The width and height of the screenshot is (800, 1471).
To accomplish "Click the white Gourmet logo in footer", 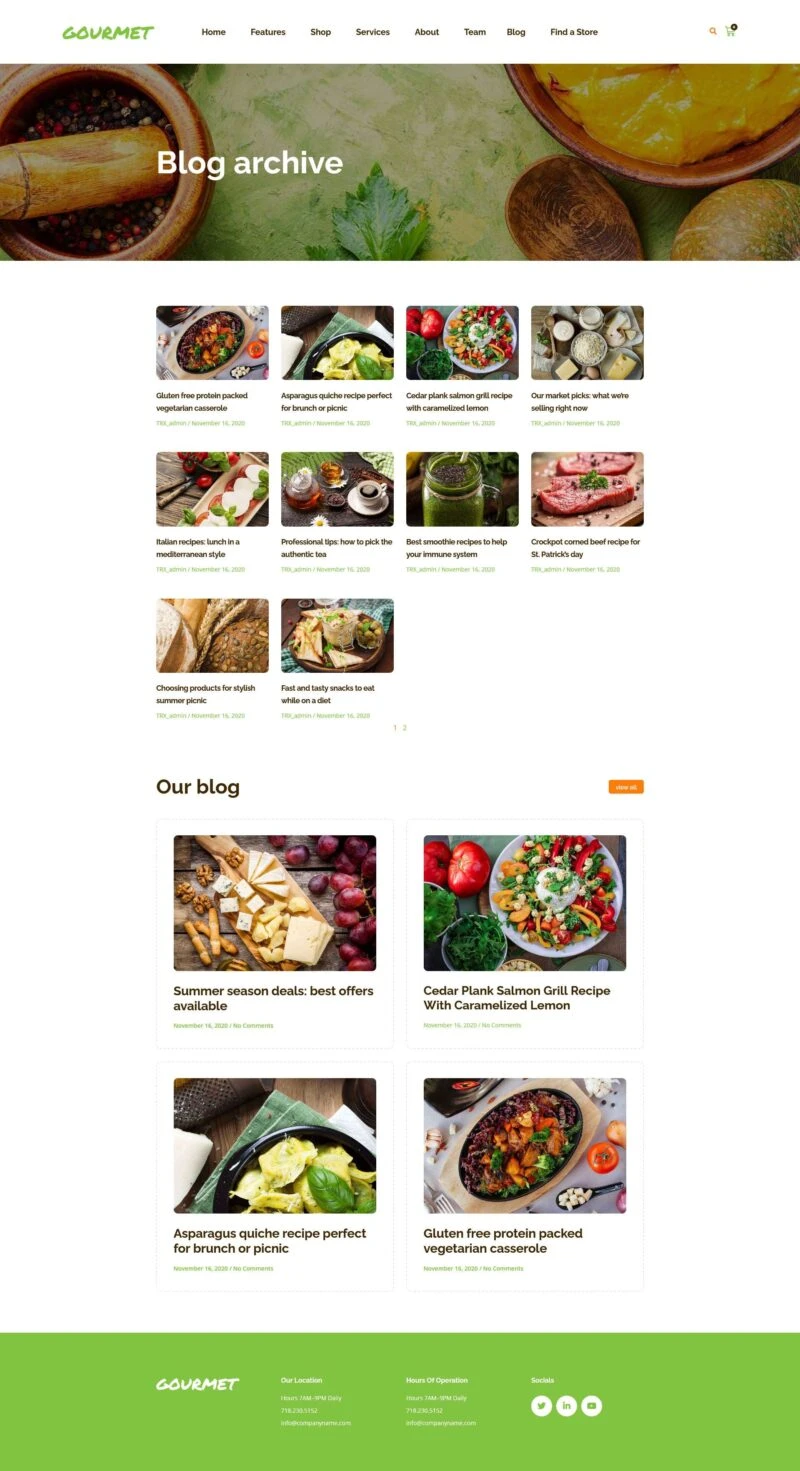I will pos(197,1384).
